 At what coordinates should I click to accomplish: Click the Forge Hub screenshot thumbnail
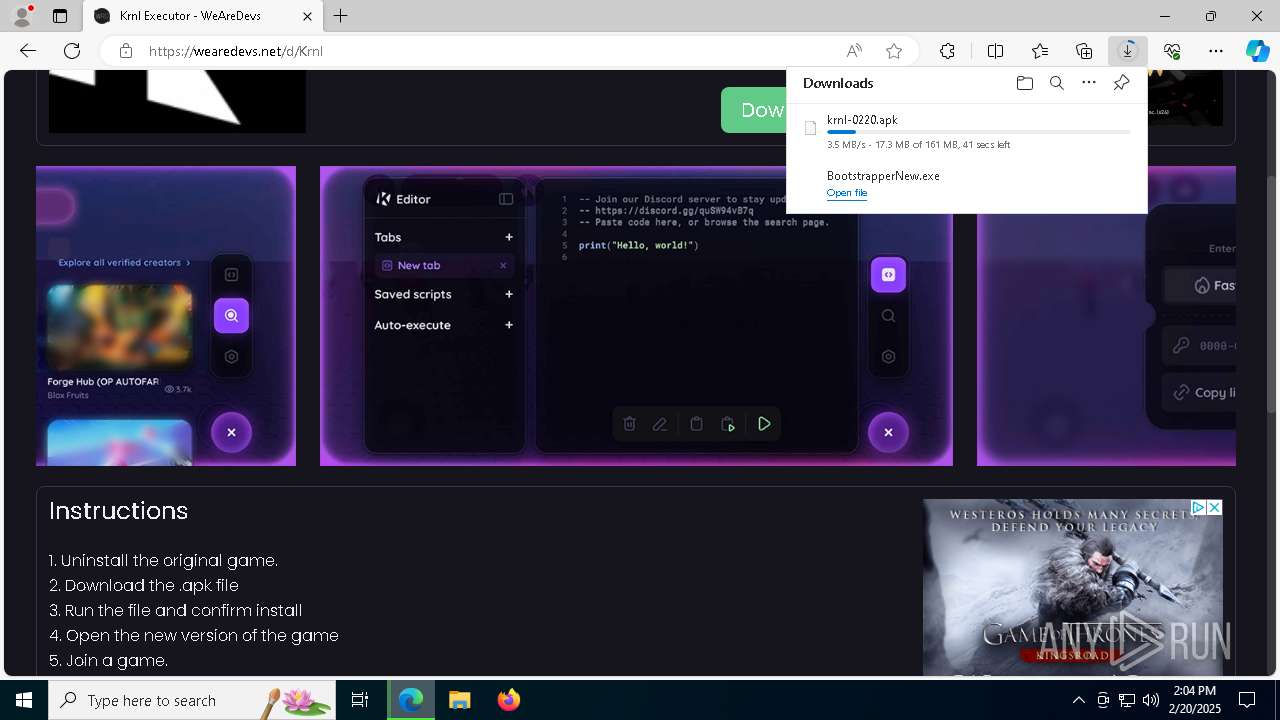click(166, 316)
